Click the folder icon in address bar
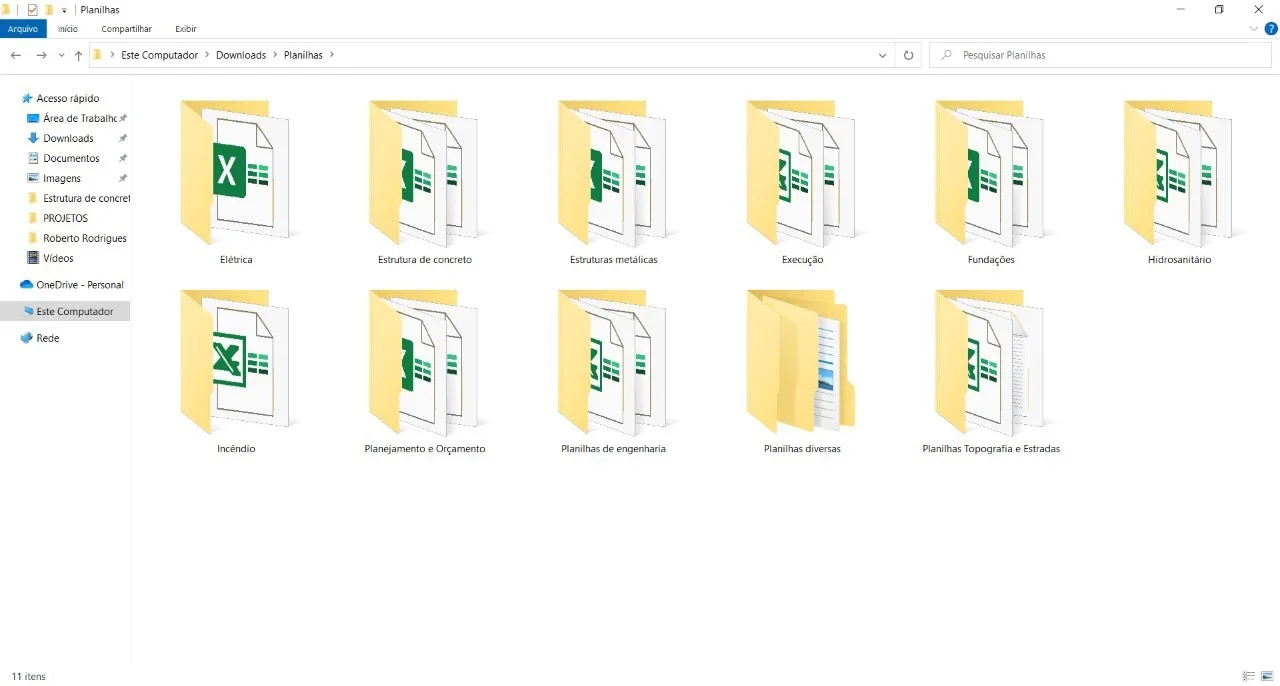Screen dimensions: 1280x686 click(98, 55)
